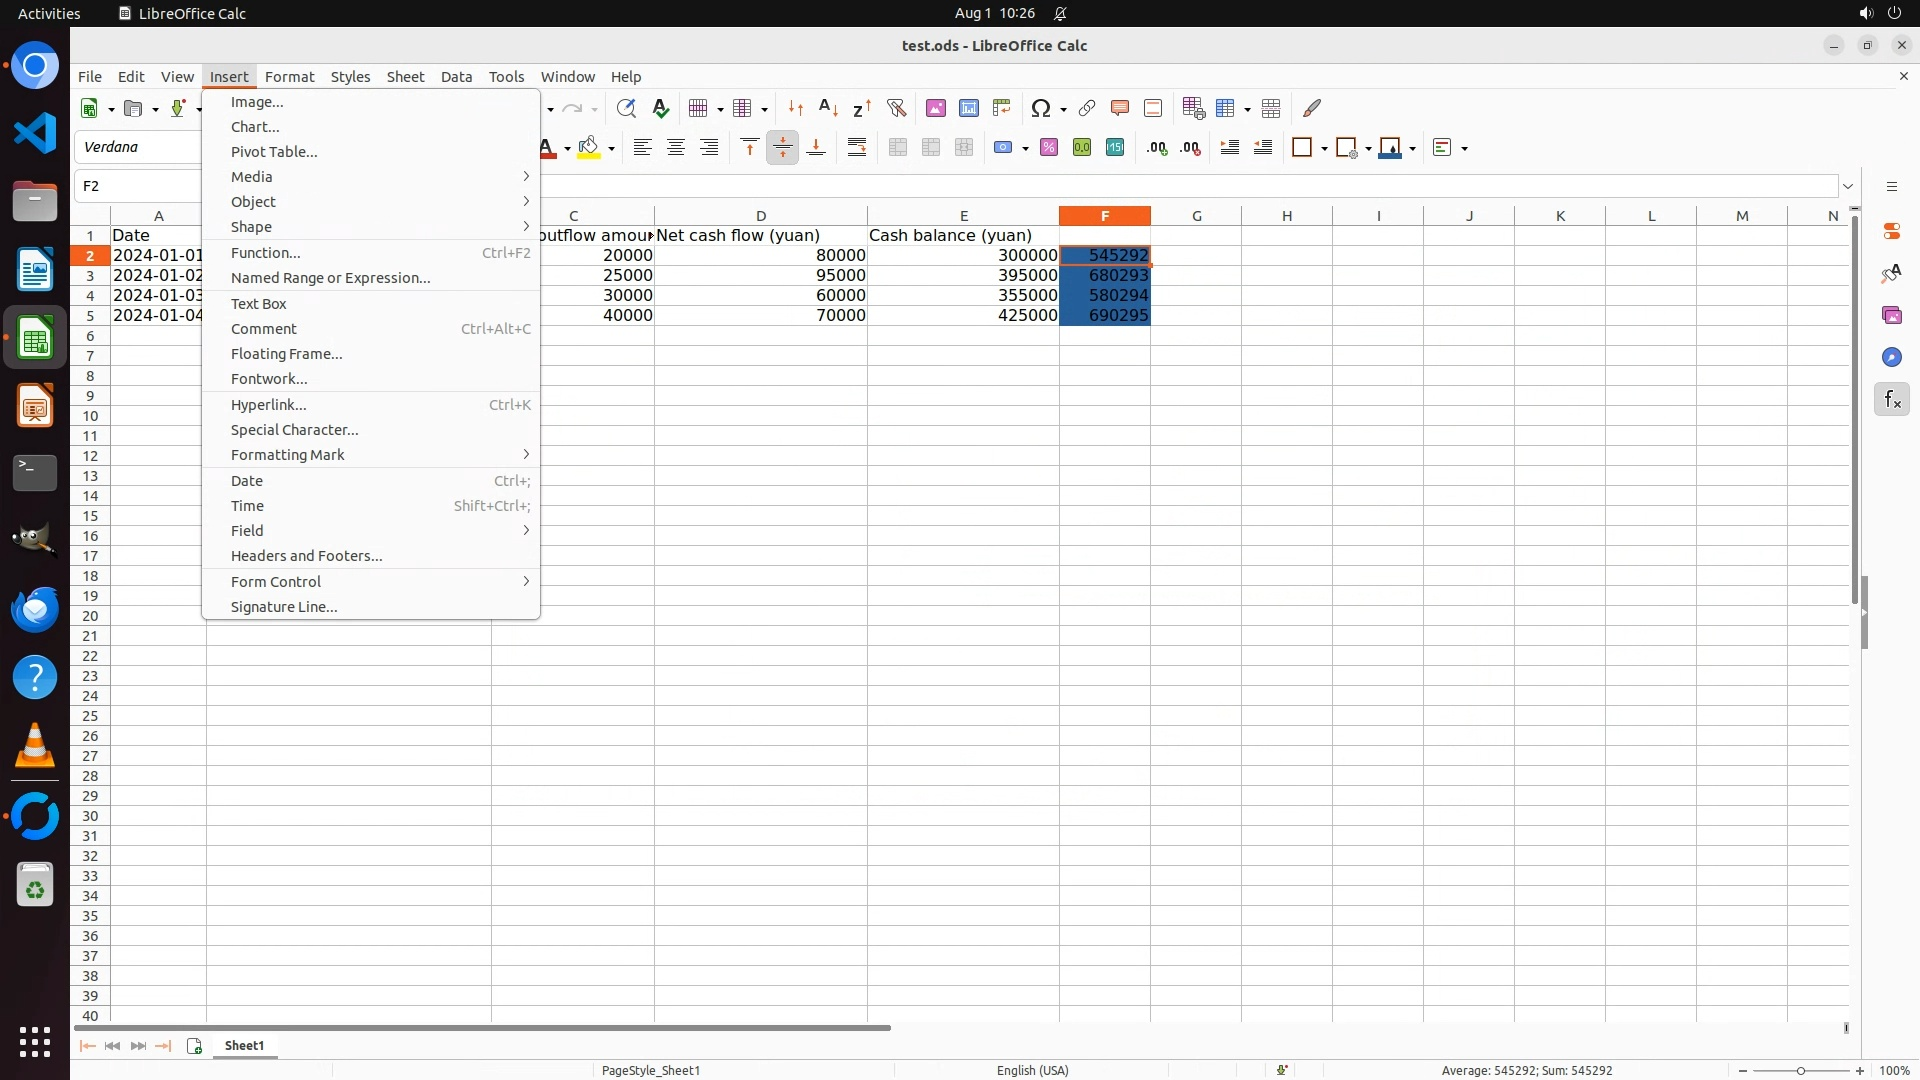Click the Sheet1 tab
1920x1080 pixels.
pyautogui.click(x=244, y=1045)
